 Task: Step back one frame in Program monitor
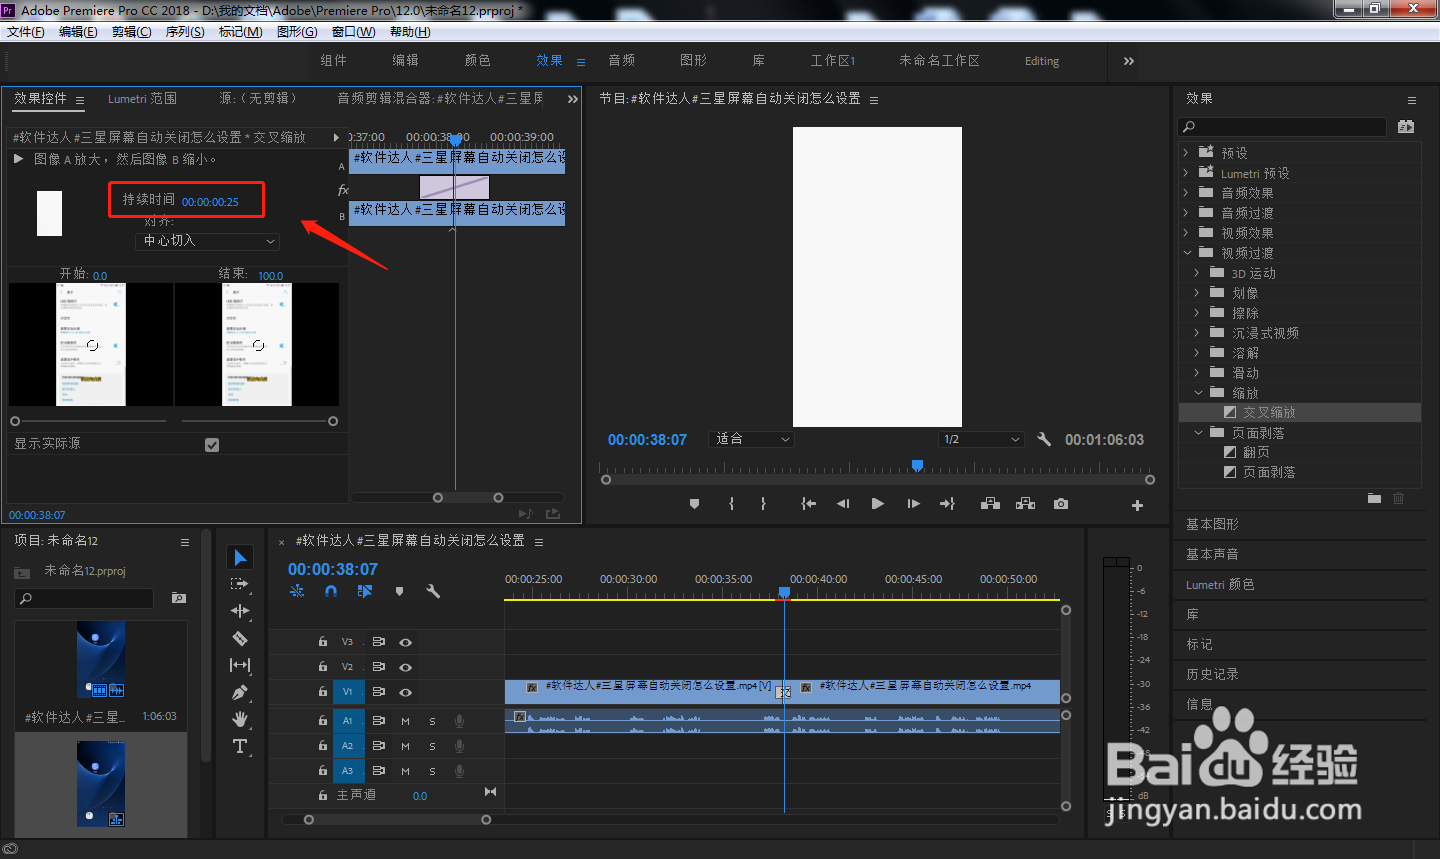coord(843,504)
